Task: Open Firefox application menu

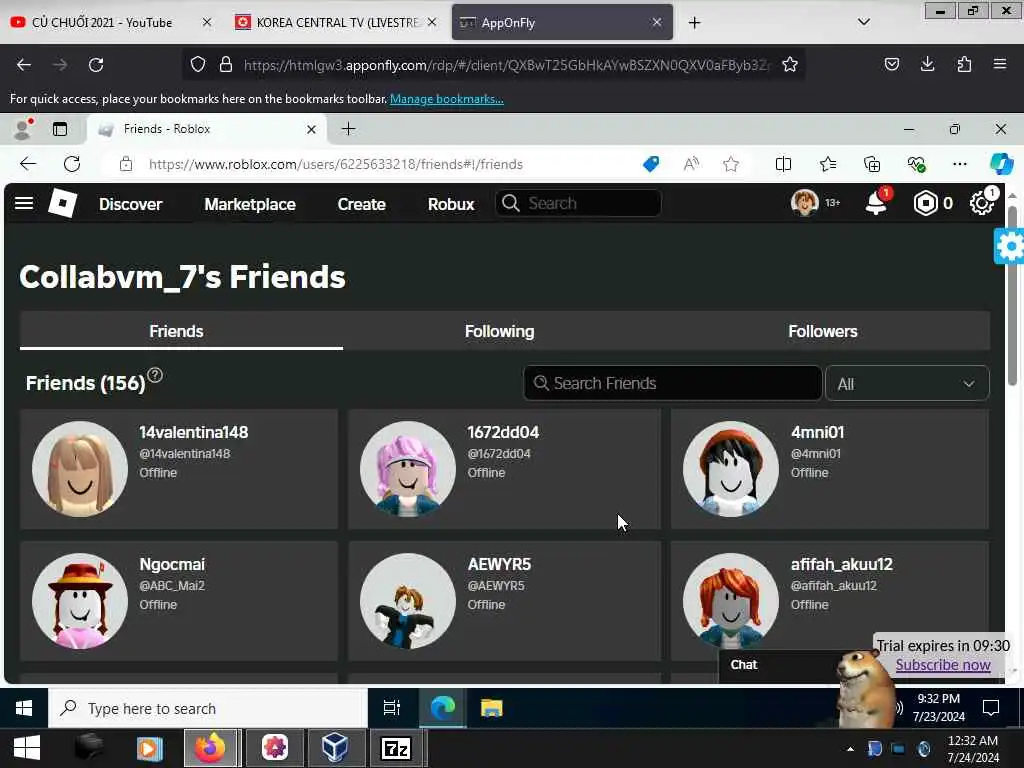Action: click(999, 64)
